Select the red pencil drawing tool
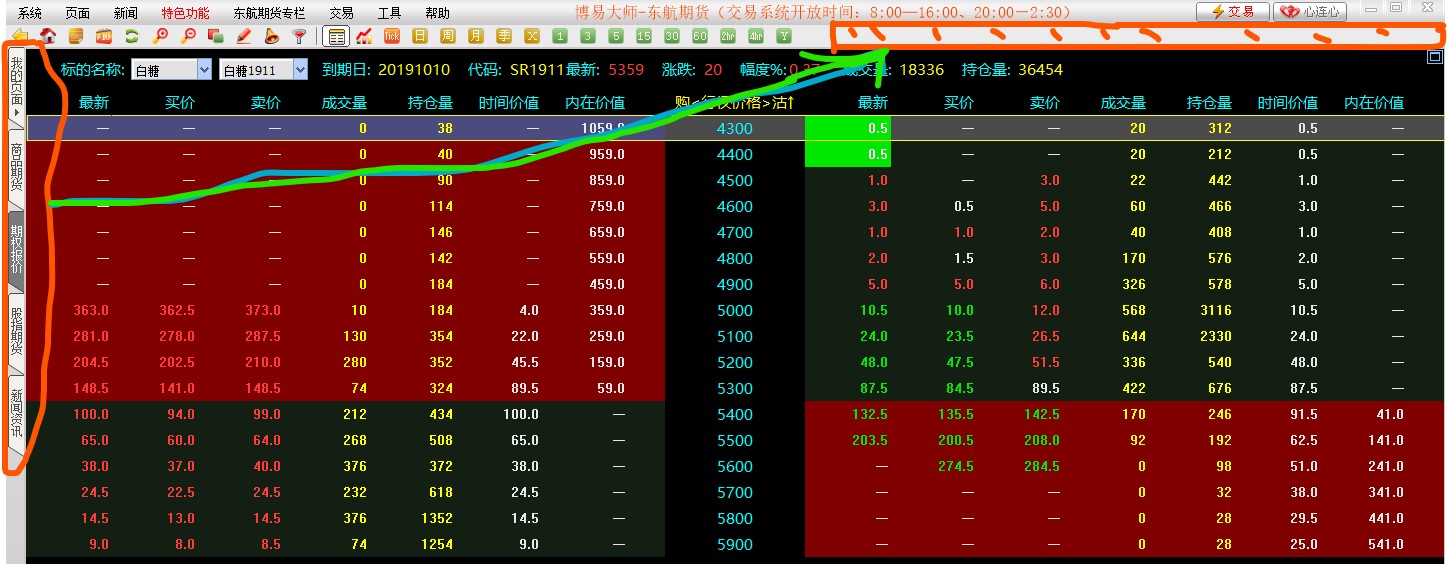 [x=243, y=36]
